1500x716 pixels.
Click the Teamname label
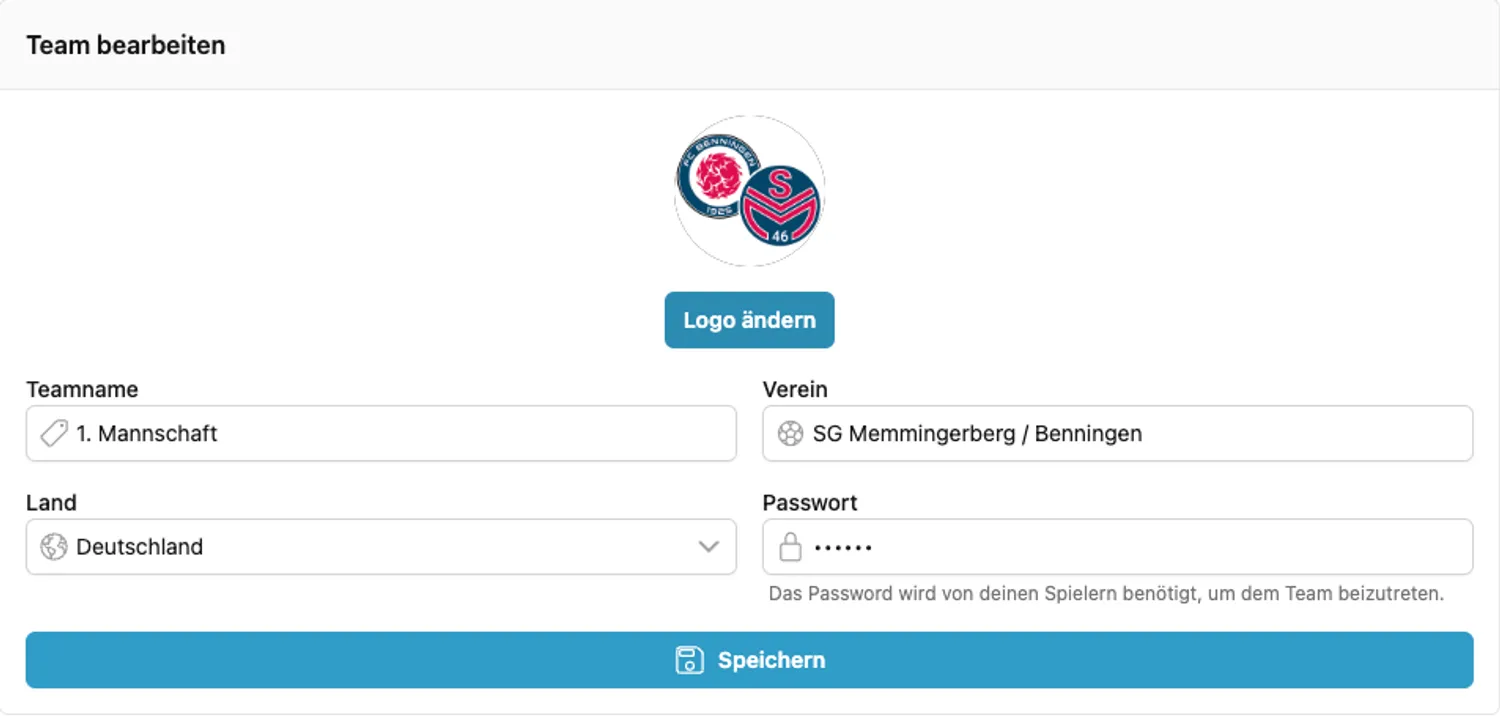82,389
